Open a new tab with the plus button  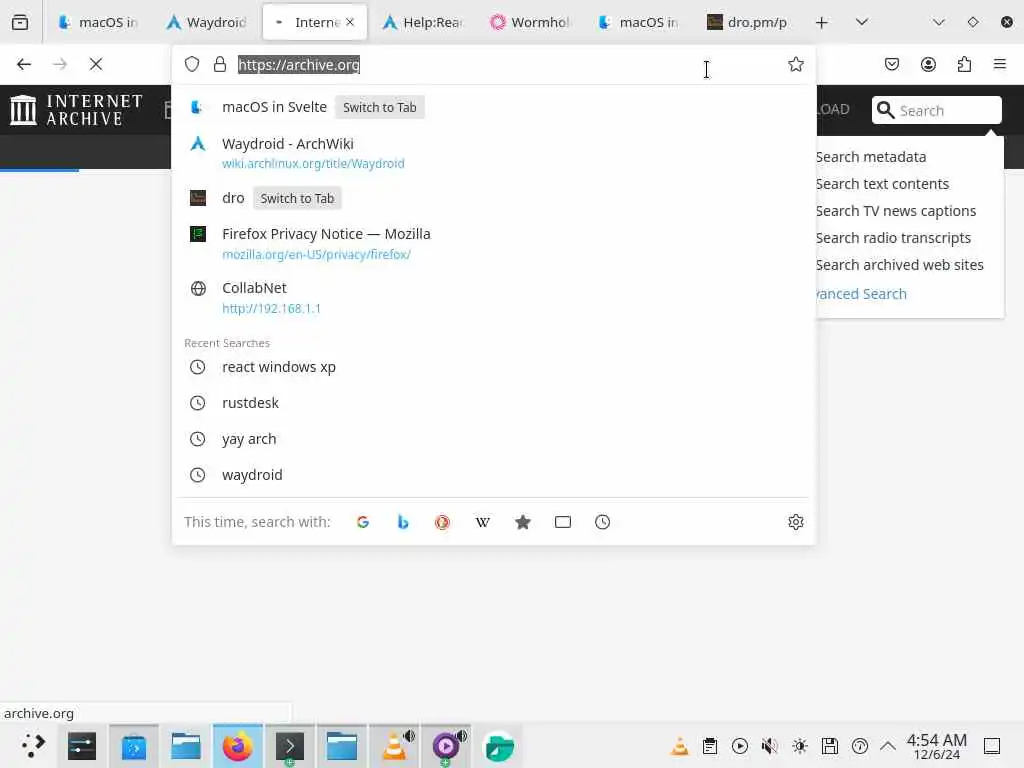pos(822,22)
